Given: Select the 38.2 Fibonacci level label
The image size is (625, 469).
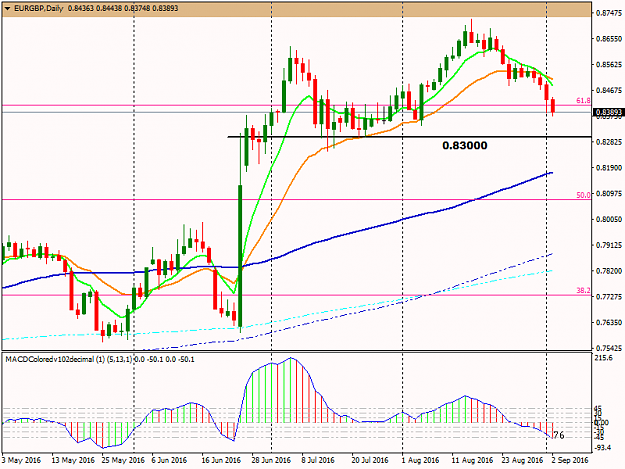Looking at the screenshot, I should [583, 290].
